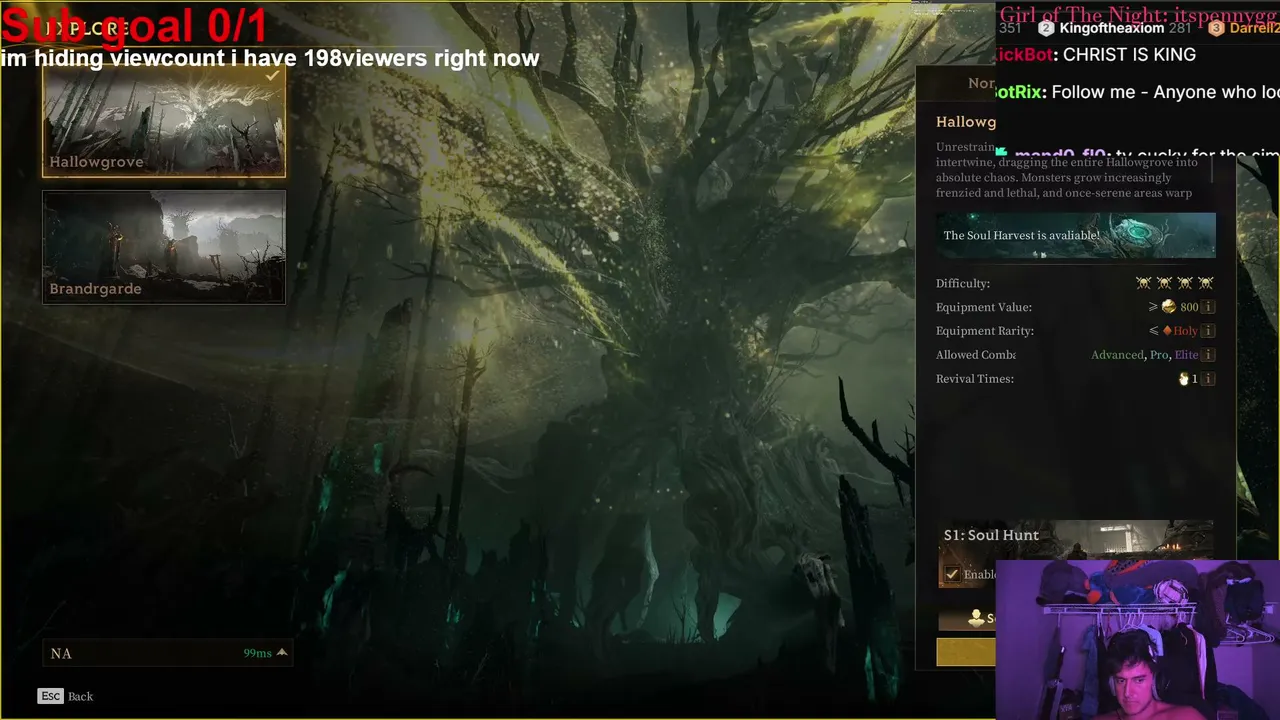Click the Equipment Value label
The image size is (1280, 720).
(x=984, y=307)
